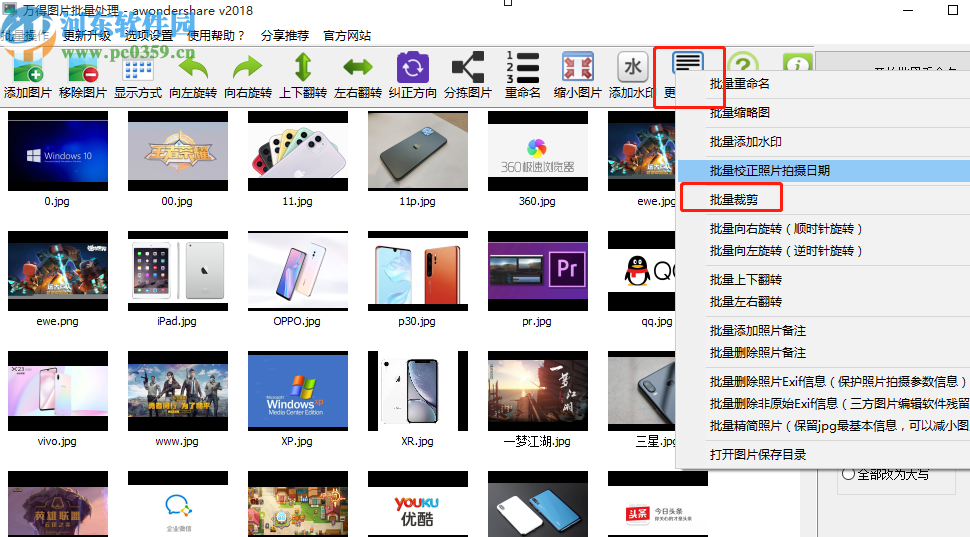Select the p30.jpg thumbnail
970x537 pixels.
tap(418, 271)
